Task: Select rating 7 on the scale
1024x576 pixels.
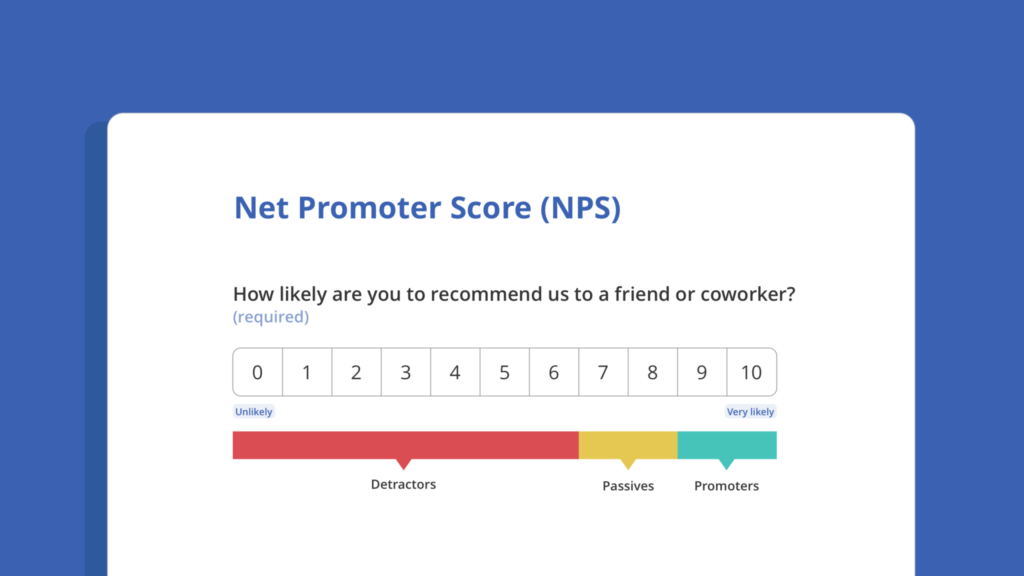Action: 603,372
